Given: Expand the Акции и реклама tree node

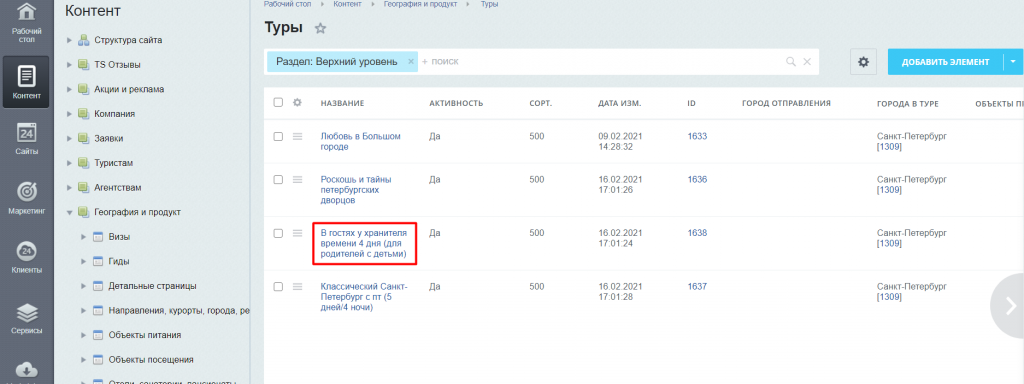Looking at the screenshot, I should click(69, 89).
